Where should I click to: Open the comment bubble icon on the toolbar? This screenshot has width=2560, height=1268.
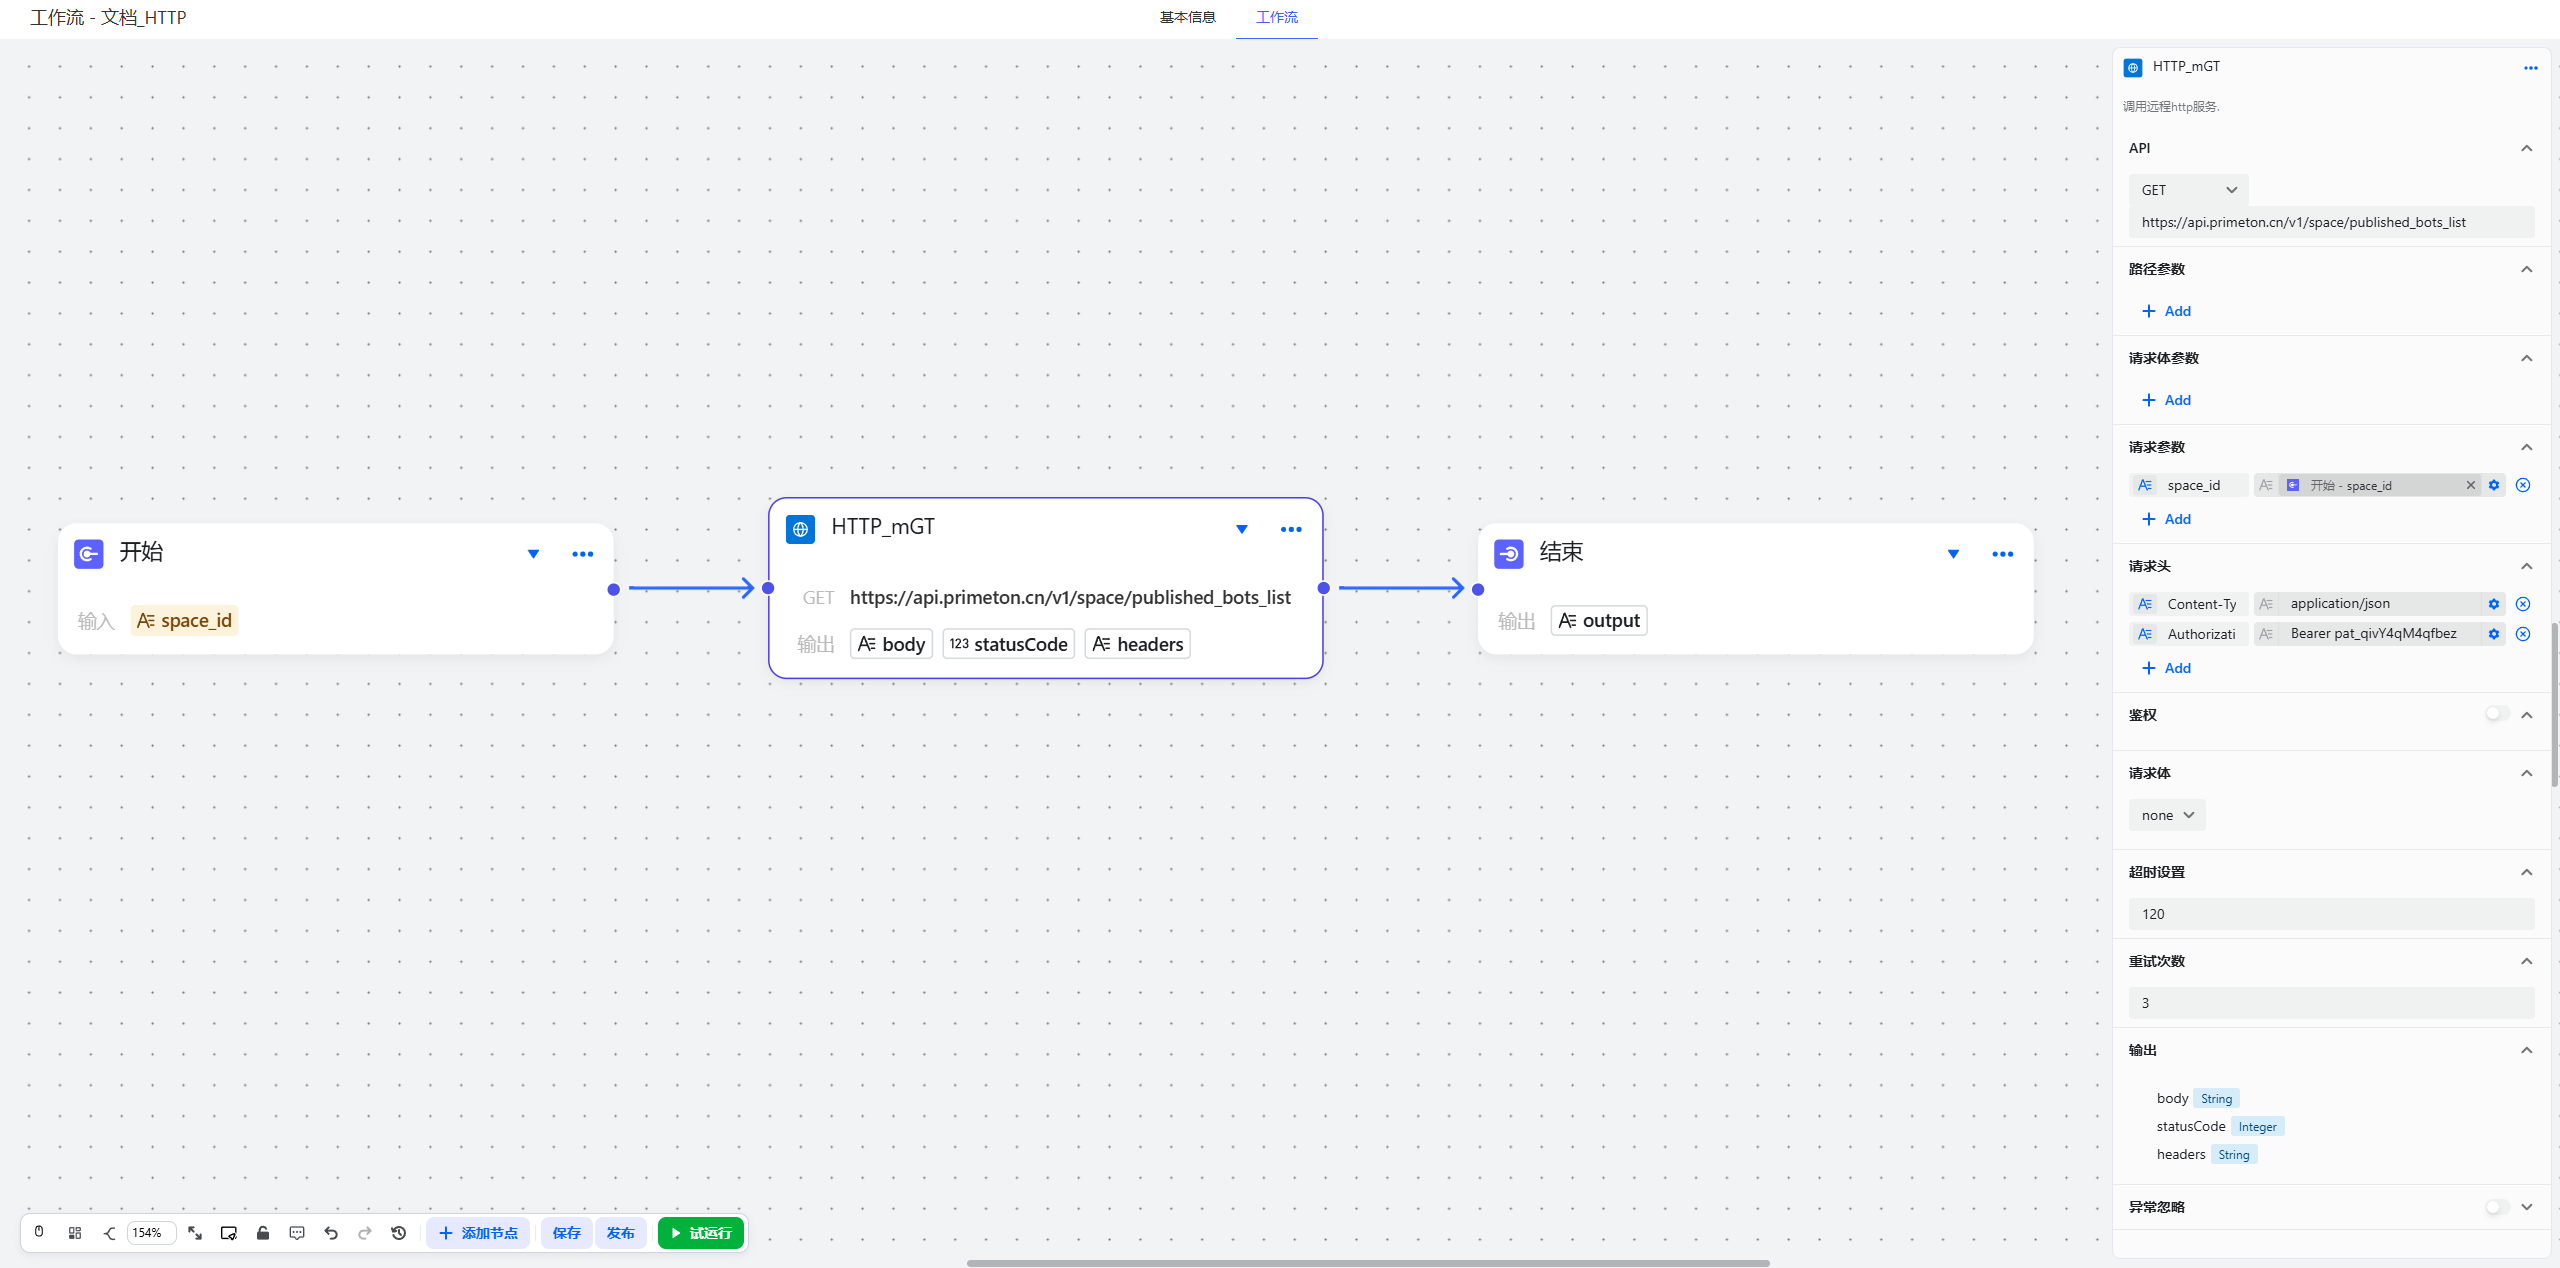(x=297, y=1233)
